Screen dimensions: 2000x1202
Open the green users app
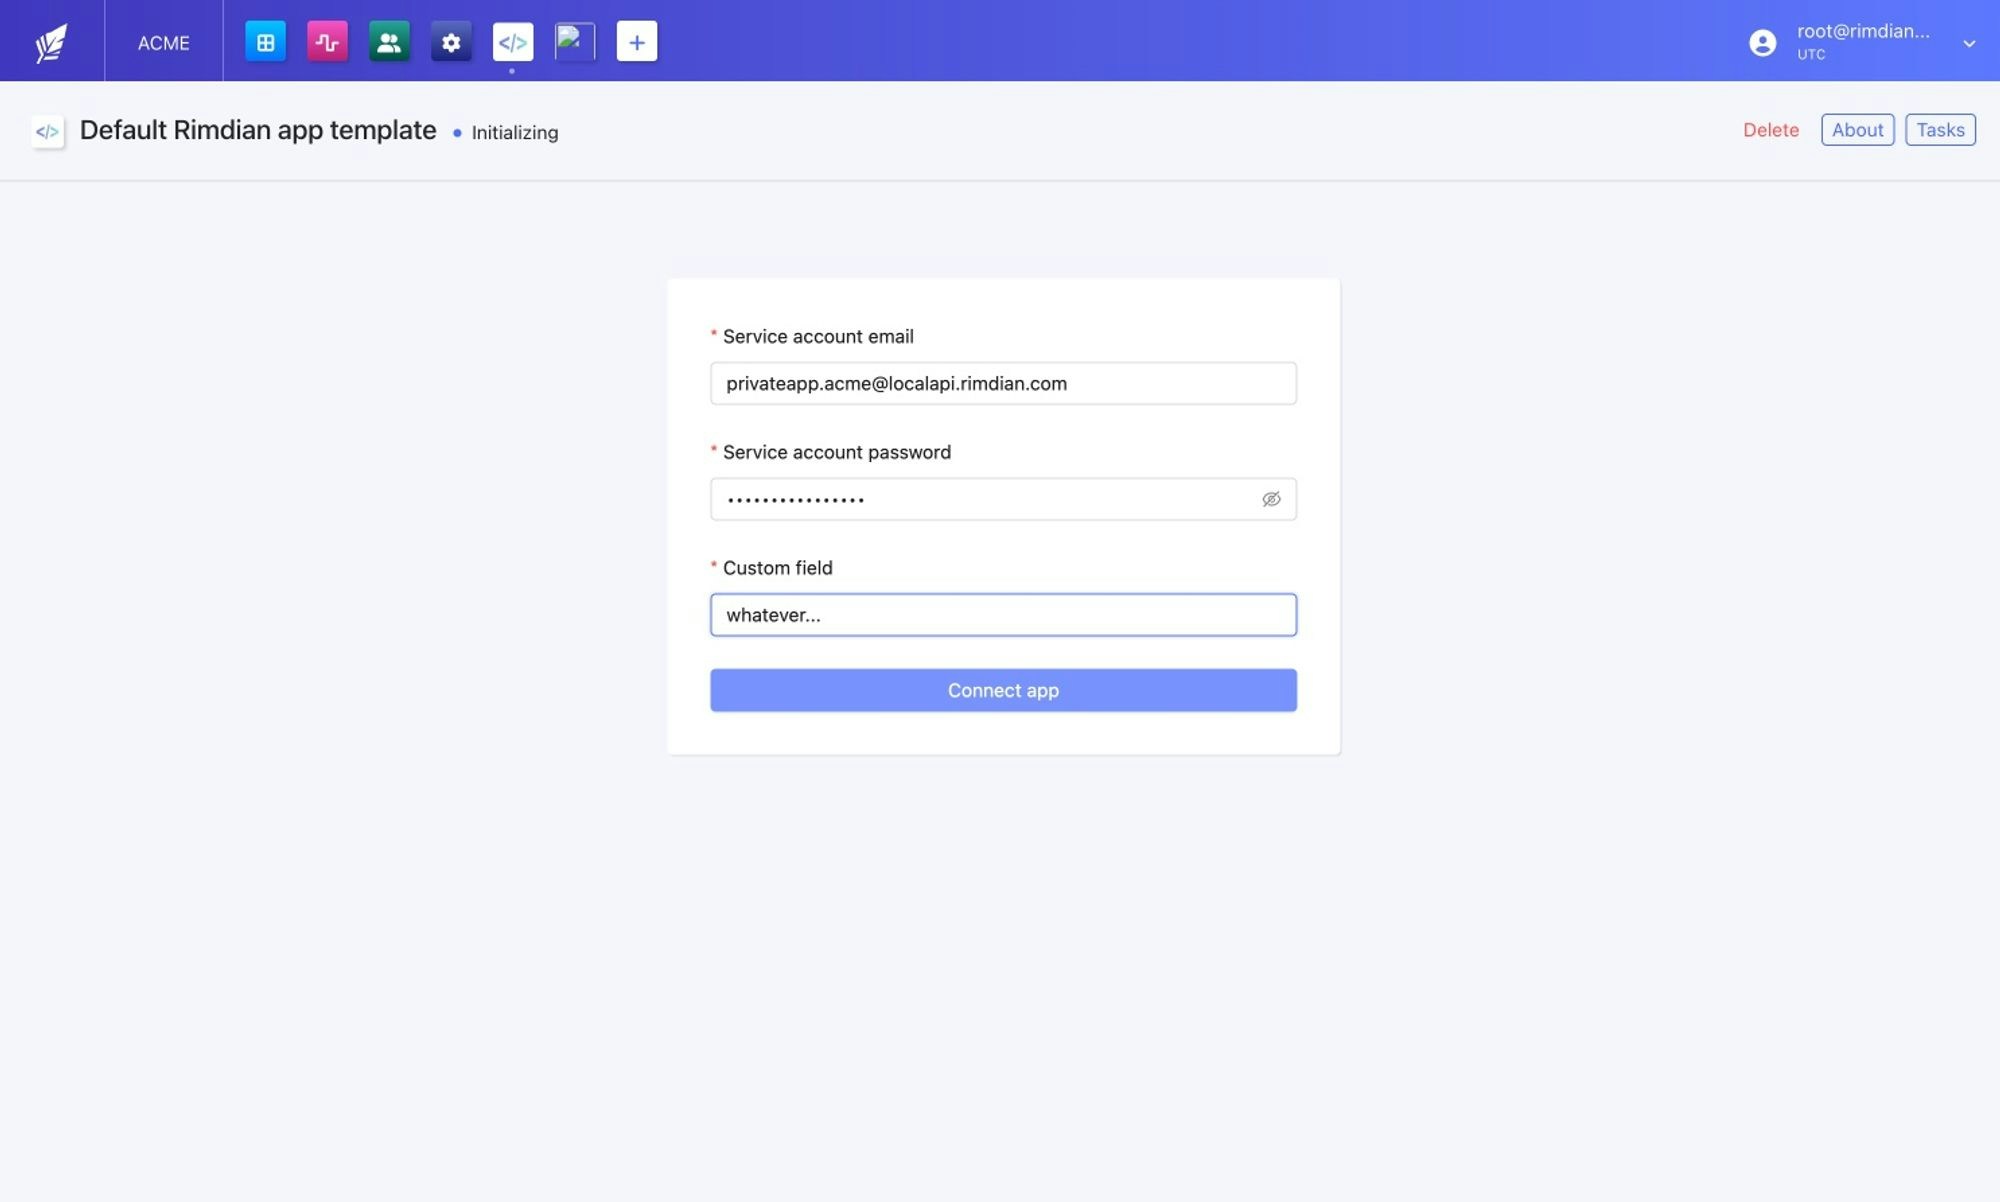pos(389,42)
